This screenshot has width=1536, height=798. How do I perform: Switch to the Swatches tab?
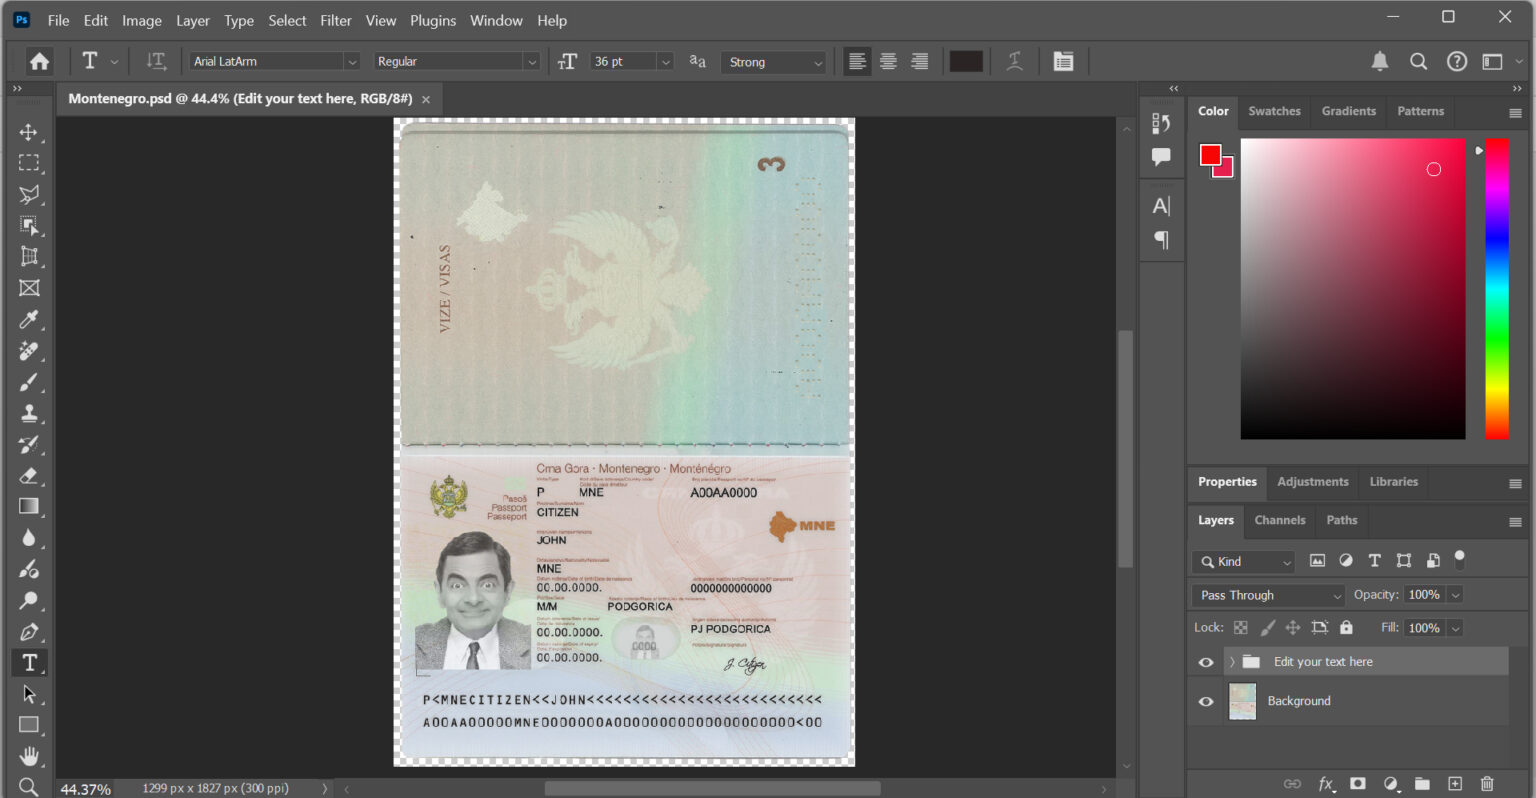[x=1274, y=111]
